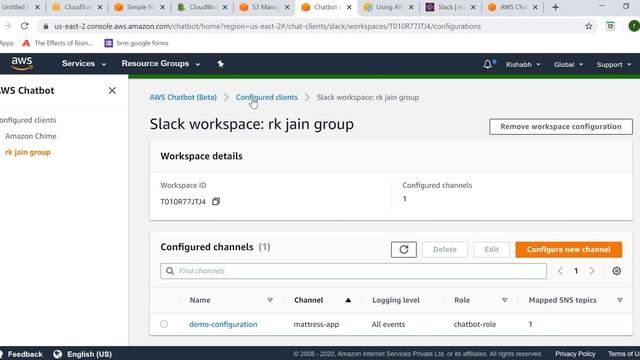Image resolution: width=640 pixels, height=360 pixels.
Task: Click the disabled Edit button
Action: pos(491,249)
